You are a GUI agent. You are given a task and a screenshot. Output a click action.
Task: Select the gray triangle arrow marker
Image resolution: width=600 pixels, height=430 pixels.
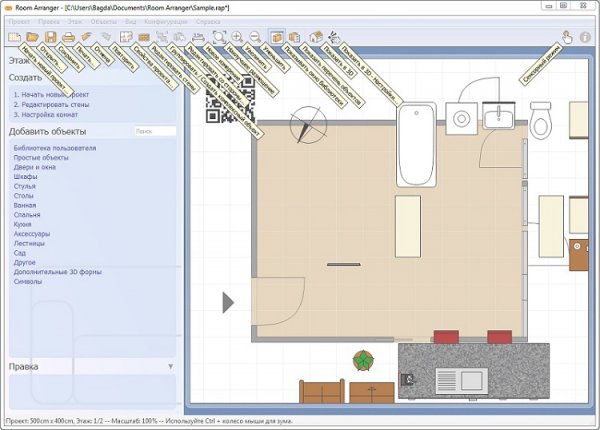[x=228, y=303]
